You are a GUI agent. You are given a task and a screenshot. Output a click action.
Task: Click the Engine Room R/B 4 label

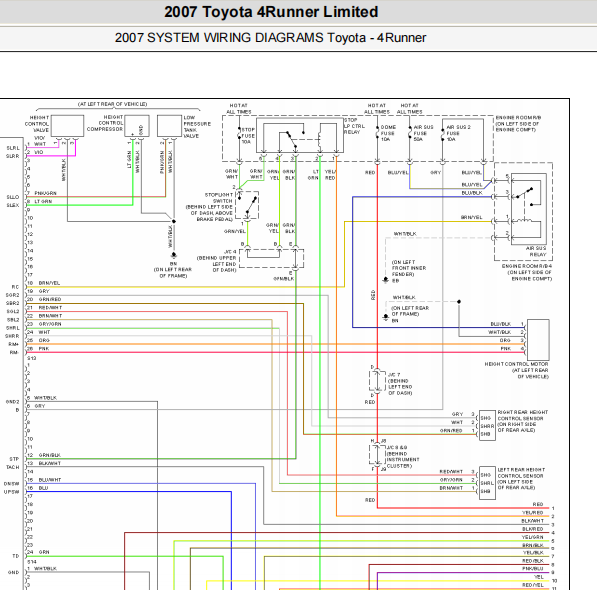(527, 272)
